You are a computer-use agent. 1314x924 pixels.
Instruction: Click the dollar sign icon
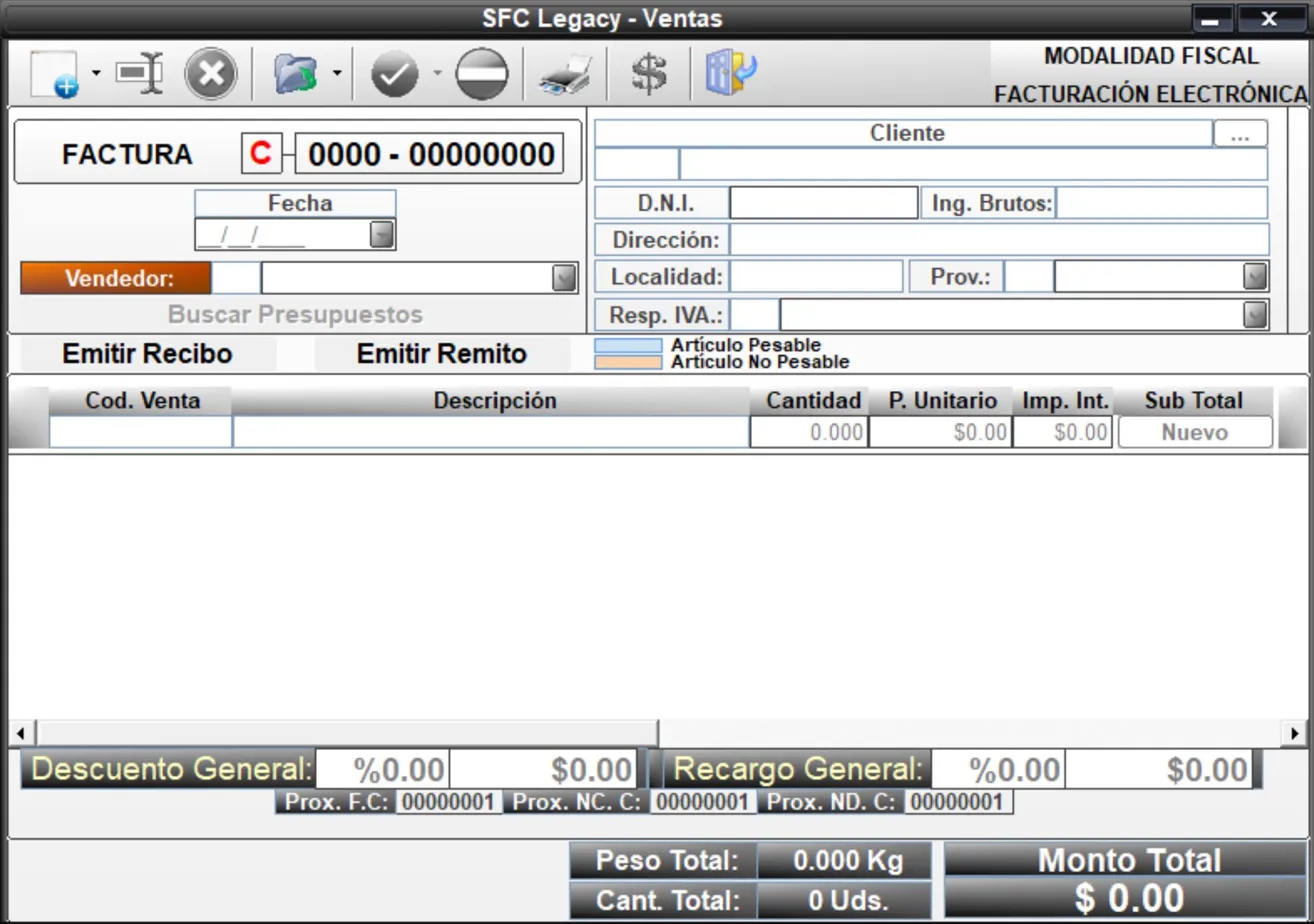pyautogui.click(x=649, y=74)
